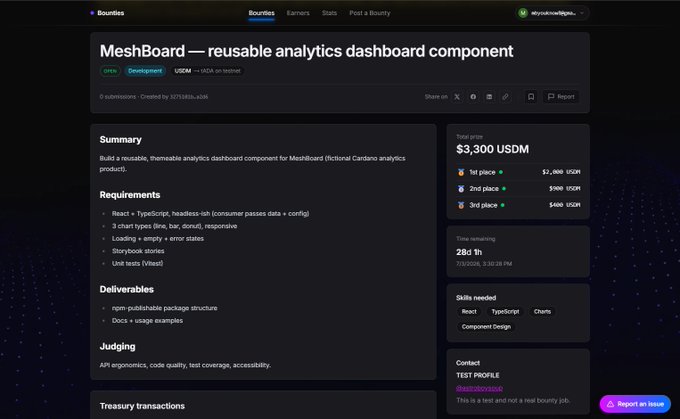Click the 28d 1h time remaining
680x419 pixels.
click(469, 252)
